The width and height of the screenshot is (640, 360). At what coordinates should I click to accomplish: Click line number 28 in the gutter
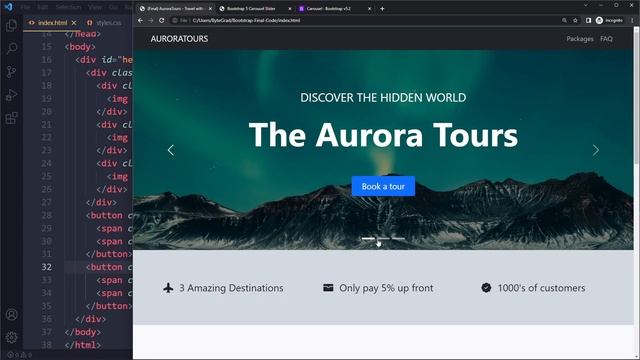47,215
